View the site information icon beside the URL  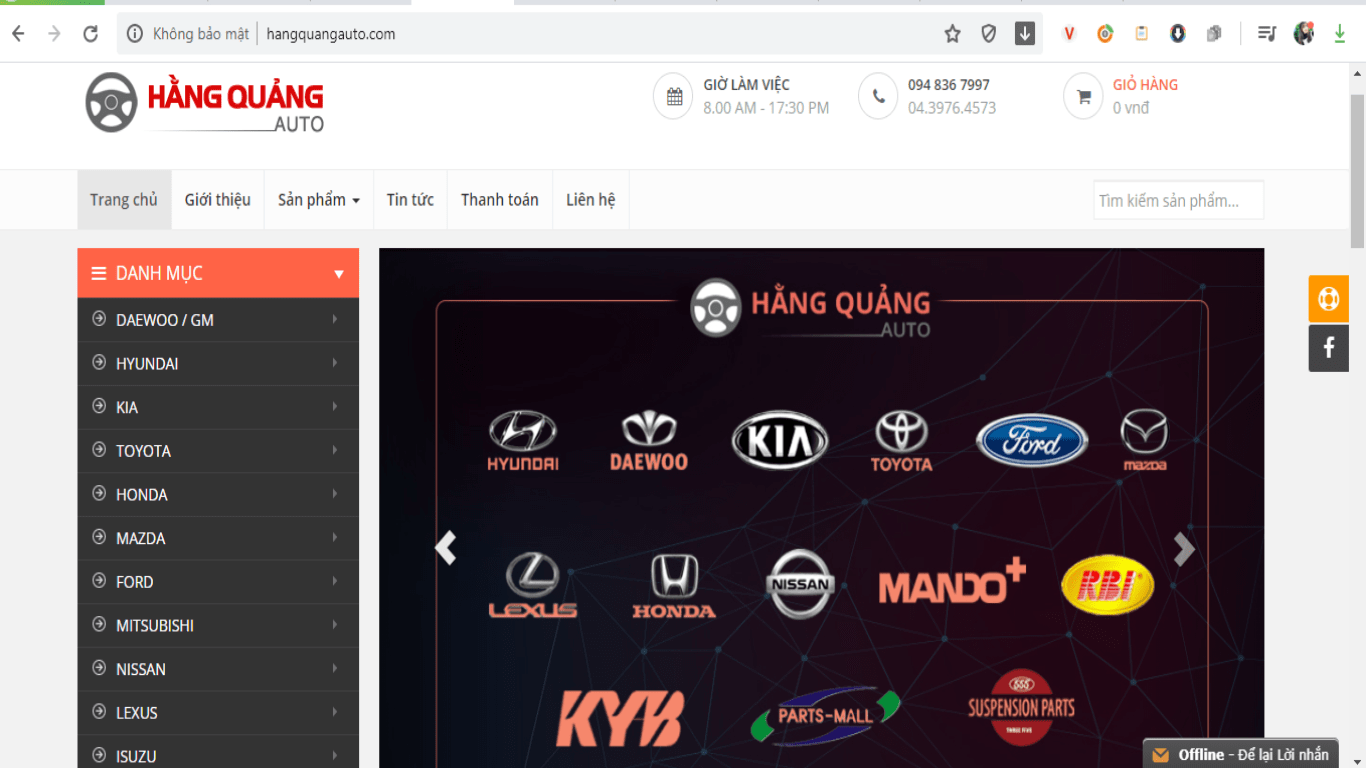click(135, 34)
